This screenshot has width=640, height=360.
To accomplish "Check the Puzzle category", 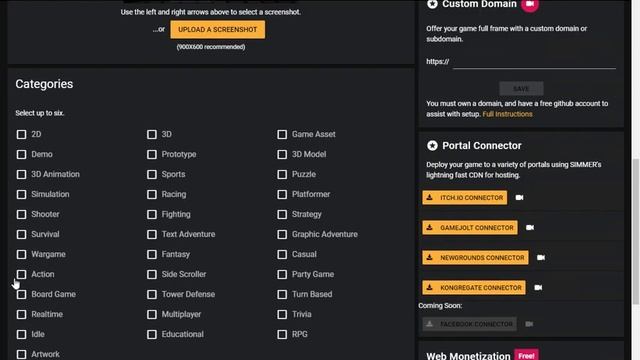I will (x=282, y=174).
